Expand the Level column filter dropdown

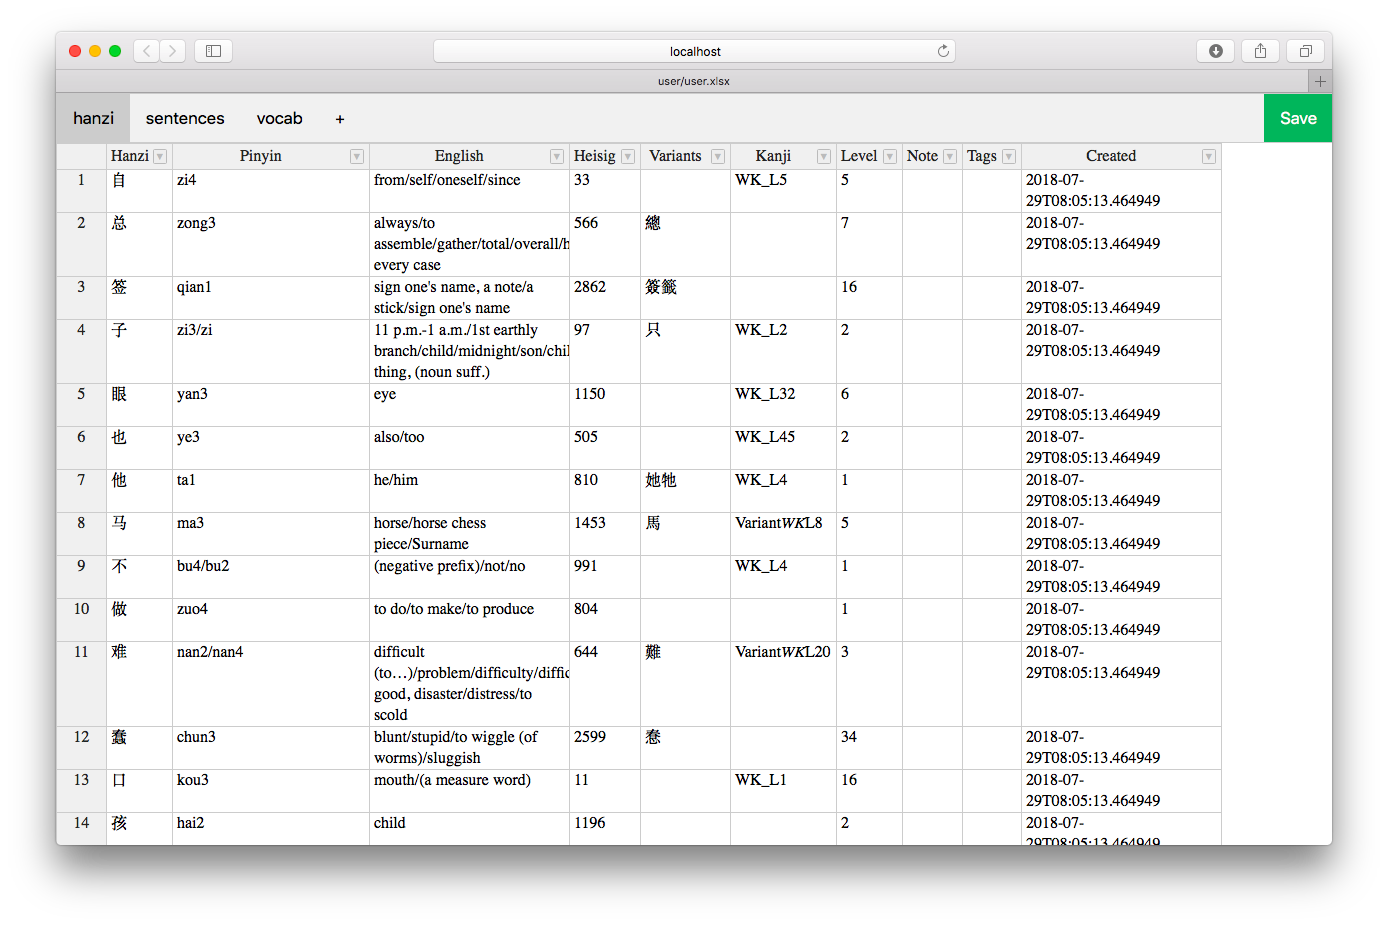890,157
